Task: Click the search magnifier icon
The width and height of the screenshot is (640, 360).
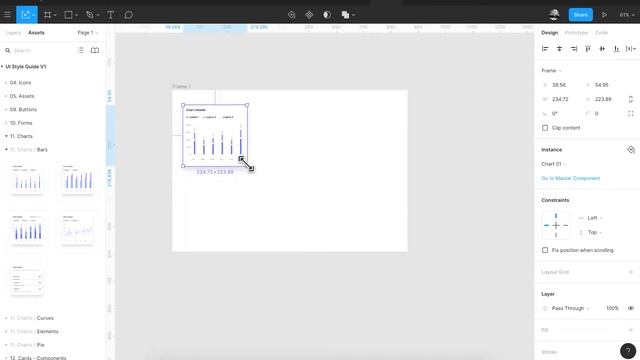Action: (x=7, y=51)
